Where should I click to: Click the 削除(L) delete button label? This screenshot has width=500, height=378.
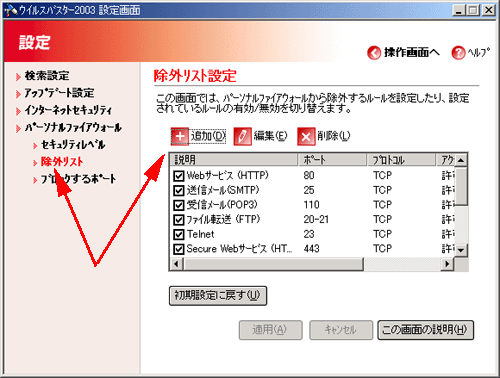(334, 136)
